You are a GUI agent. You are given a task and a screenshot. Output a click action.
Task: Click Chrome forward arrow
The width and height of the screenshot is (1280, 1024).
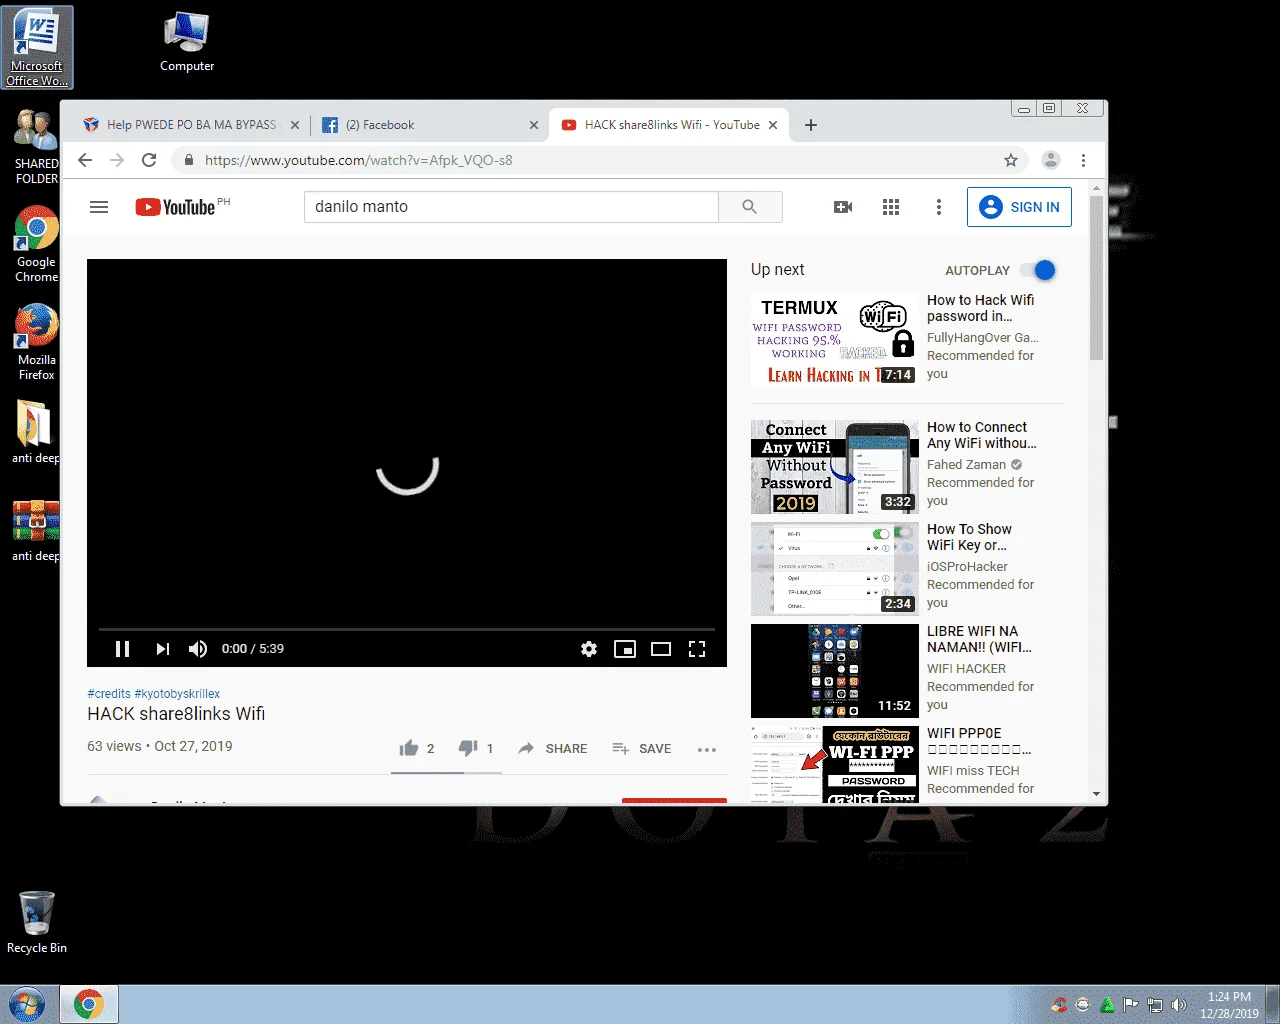pos(117,160)
